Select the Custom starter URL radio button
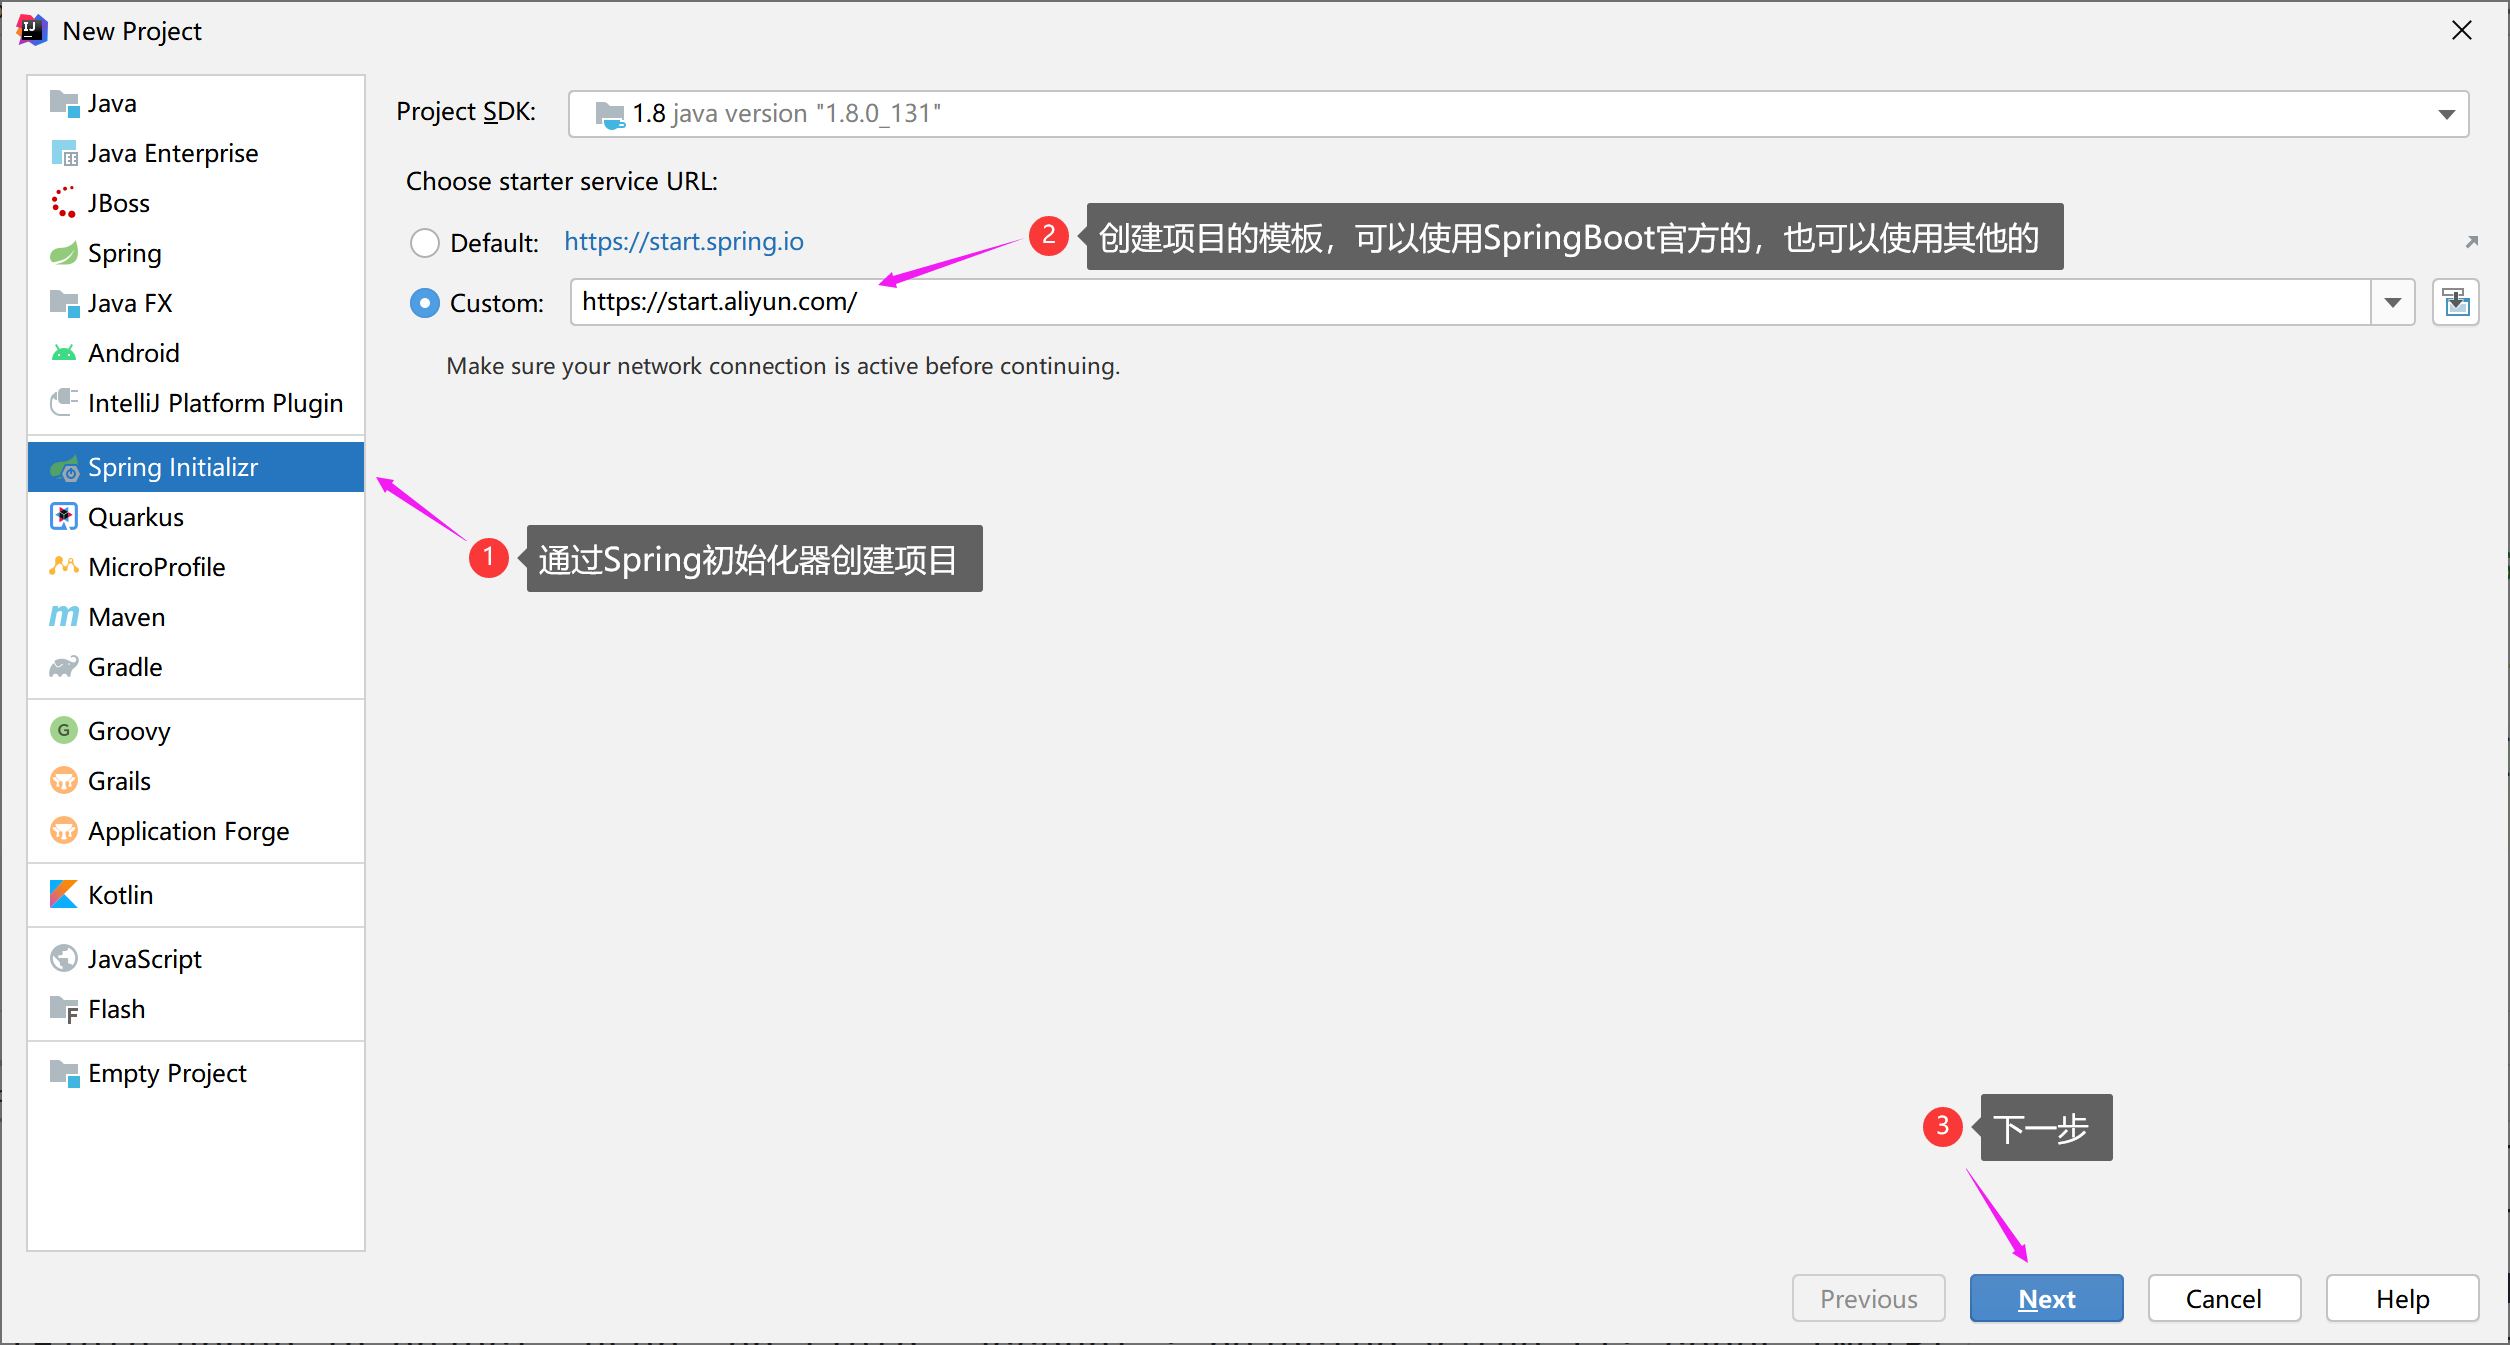This screenshot has height=1345, width=2510. click(425, 303)
